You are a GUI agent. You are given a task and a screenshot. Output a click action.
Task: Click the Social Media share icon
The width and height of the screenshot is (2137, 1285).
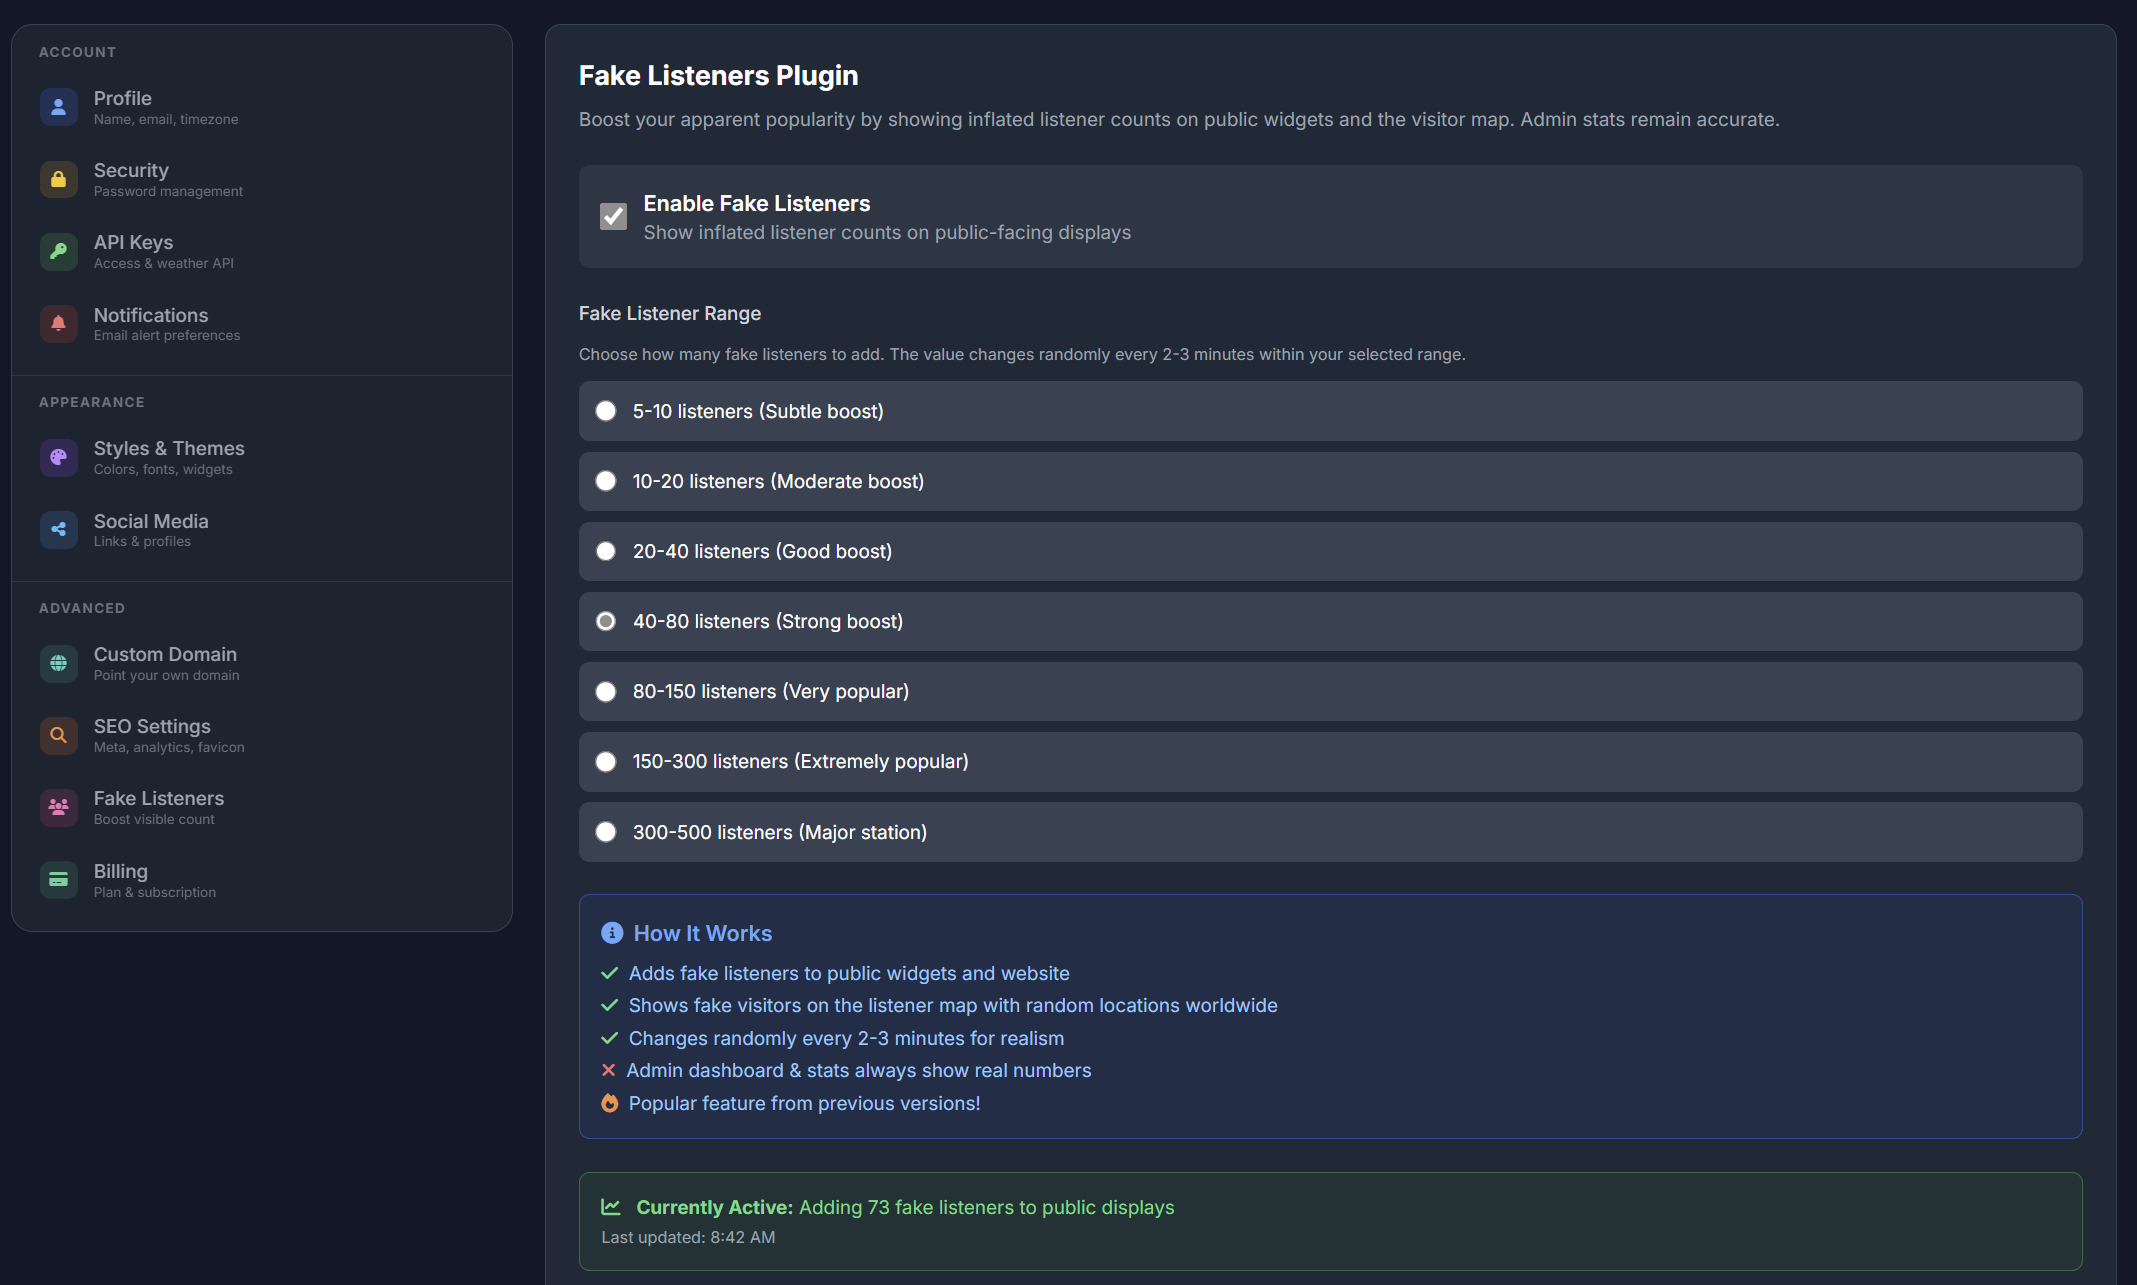point(58,529)
